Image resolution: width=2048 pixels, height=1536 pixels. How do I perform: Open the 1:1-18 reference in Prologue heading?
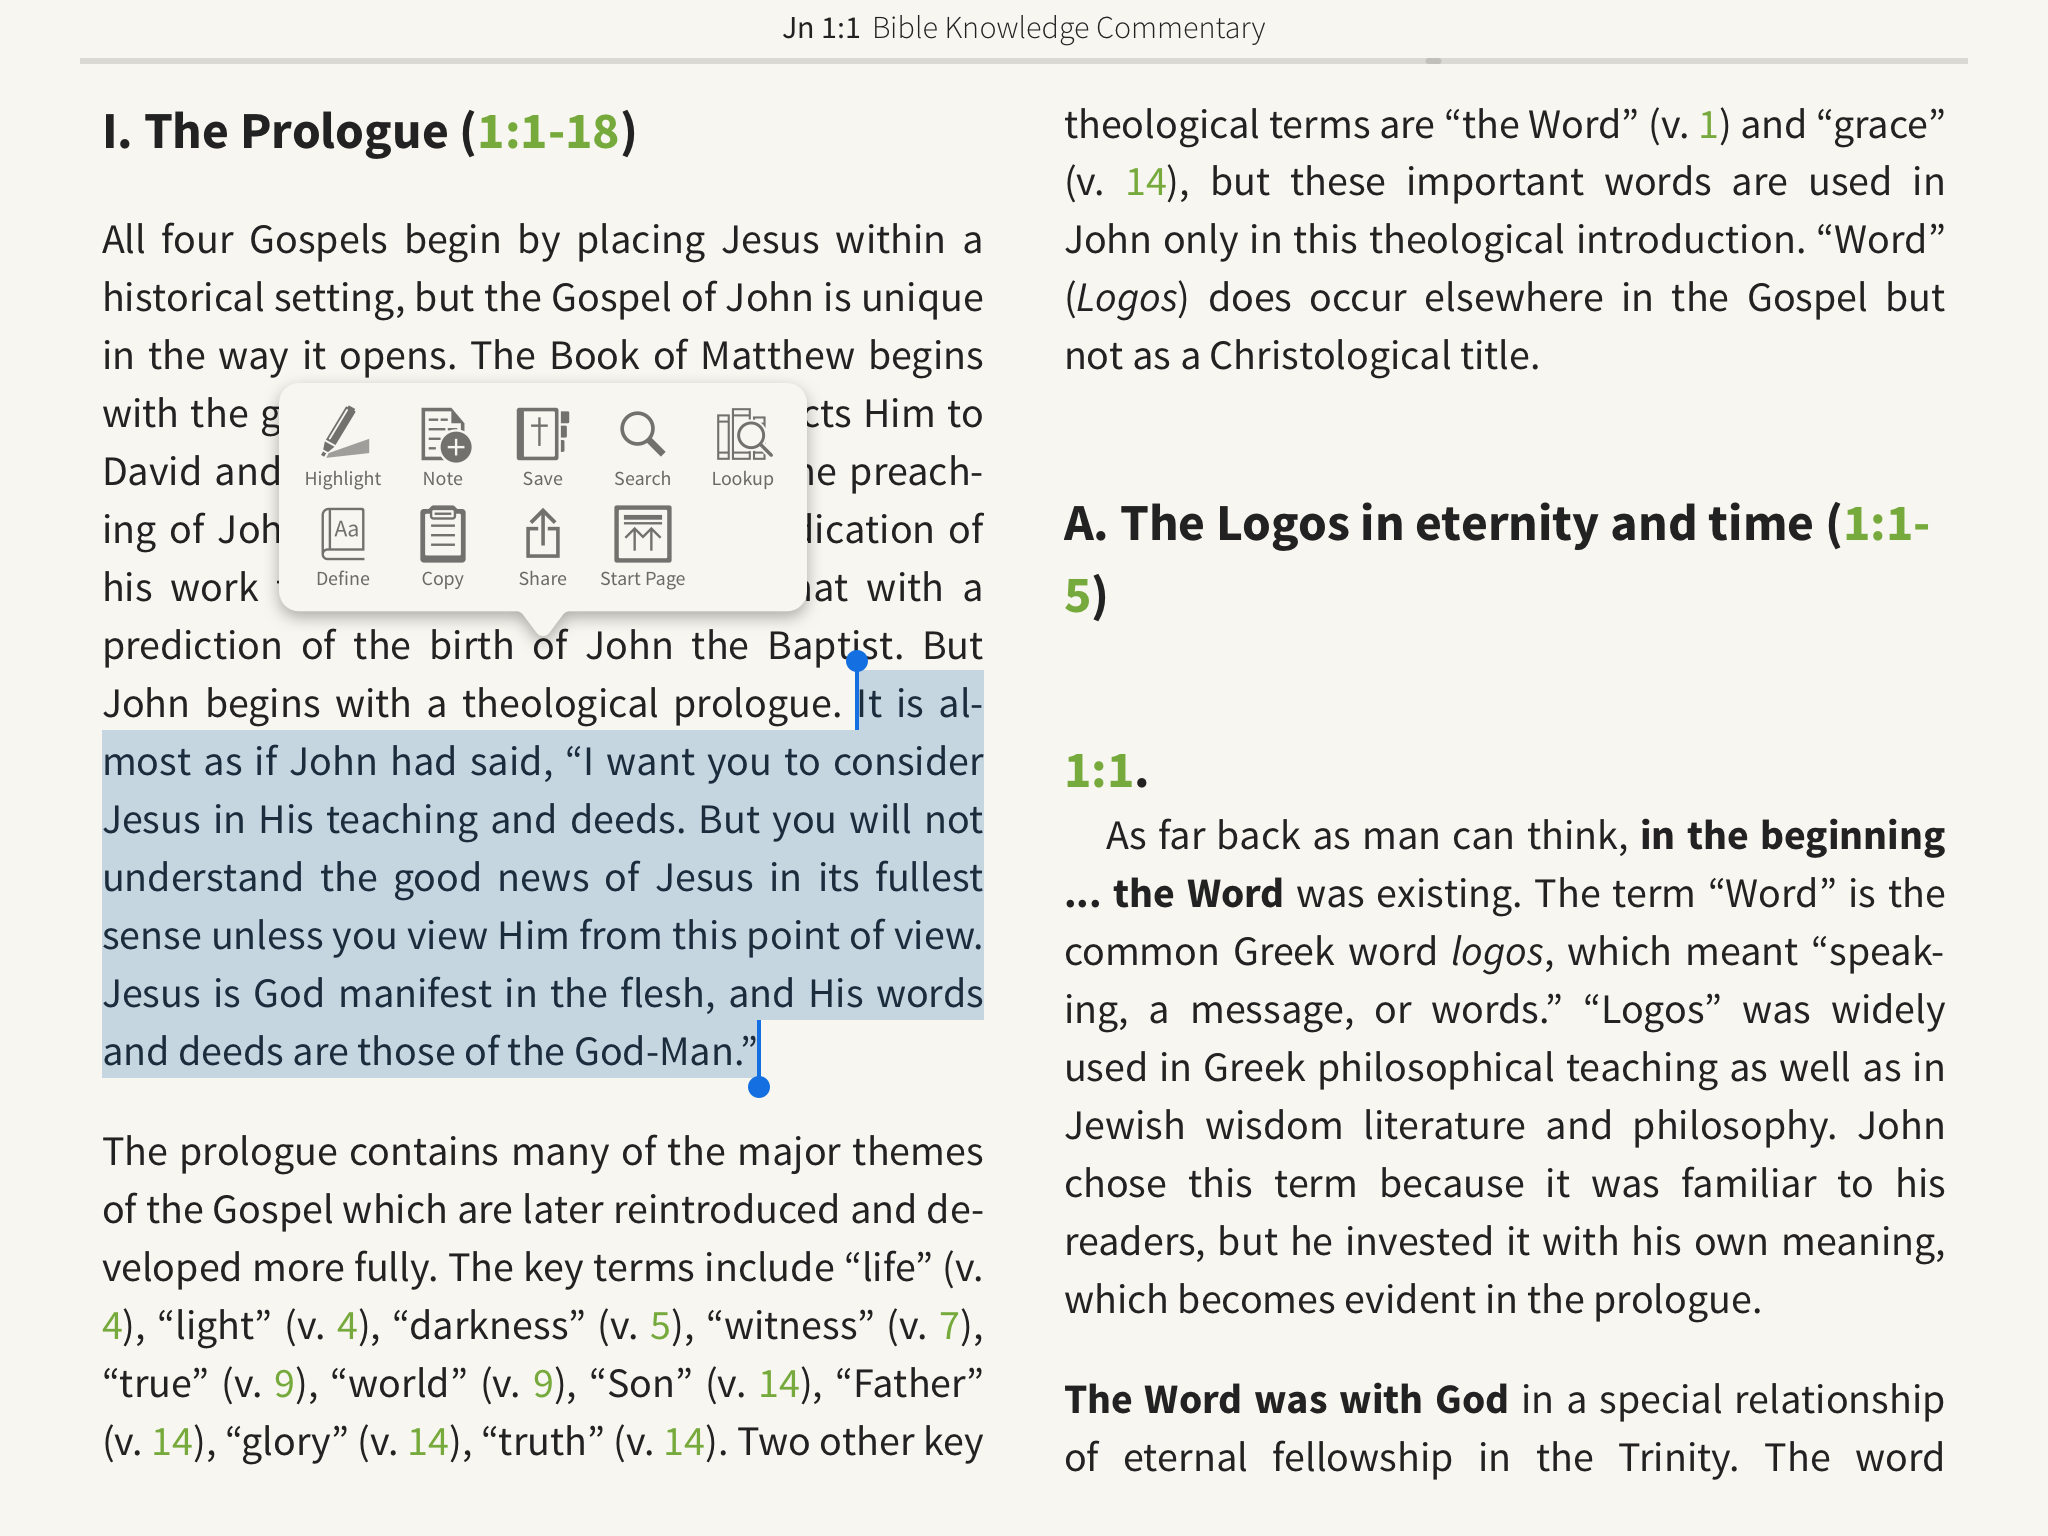pyautogui.click(x=548, y=131)
